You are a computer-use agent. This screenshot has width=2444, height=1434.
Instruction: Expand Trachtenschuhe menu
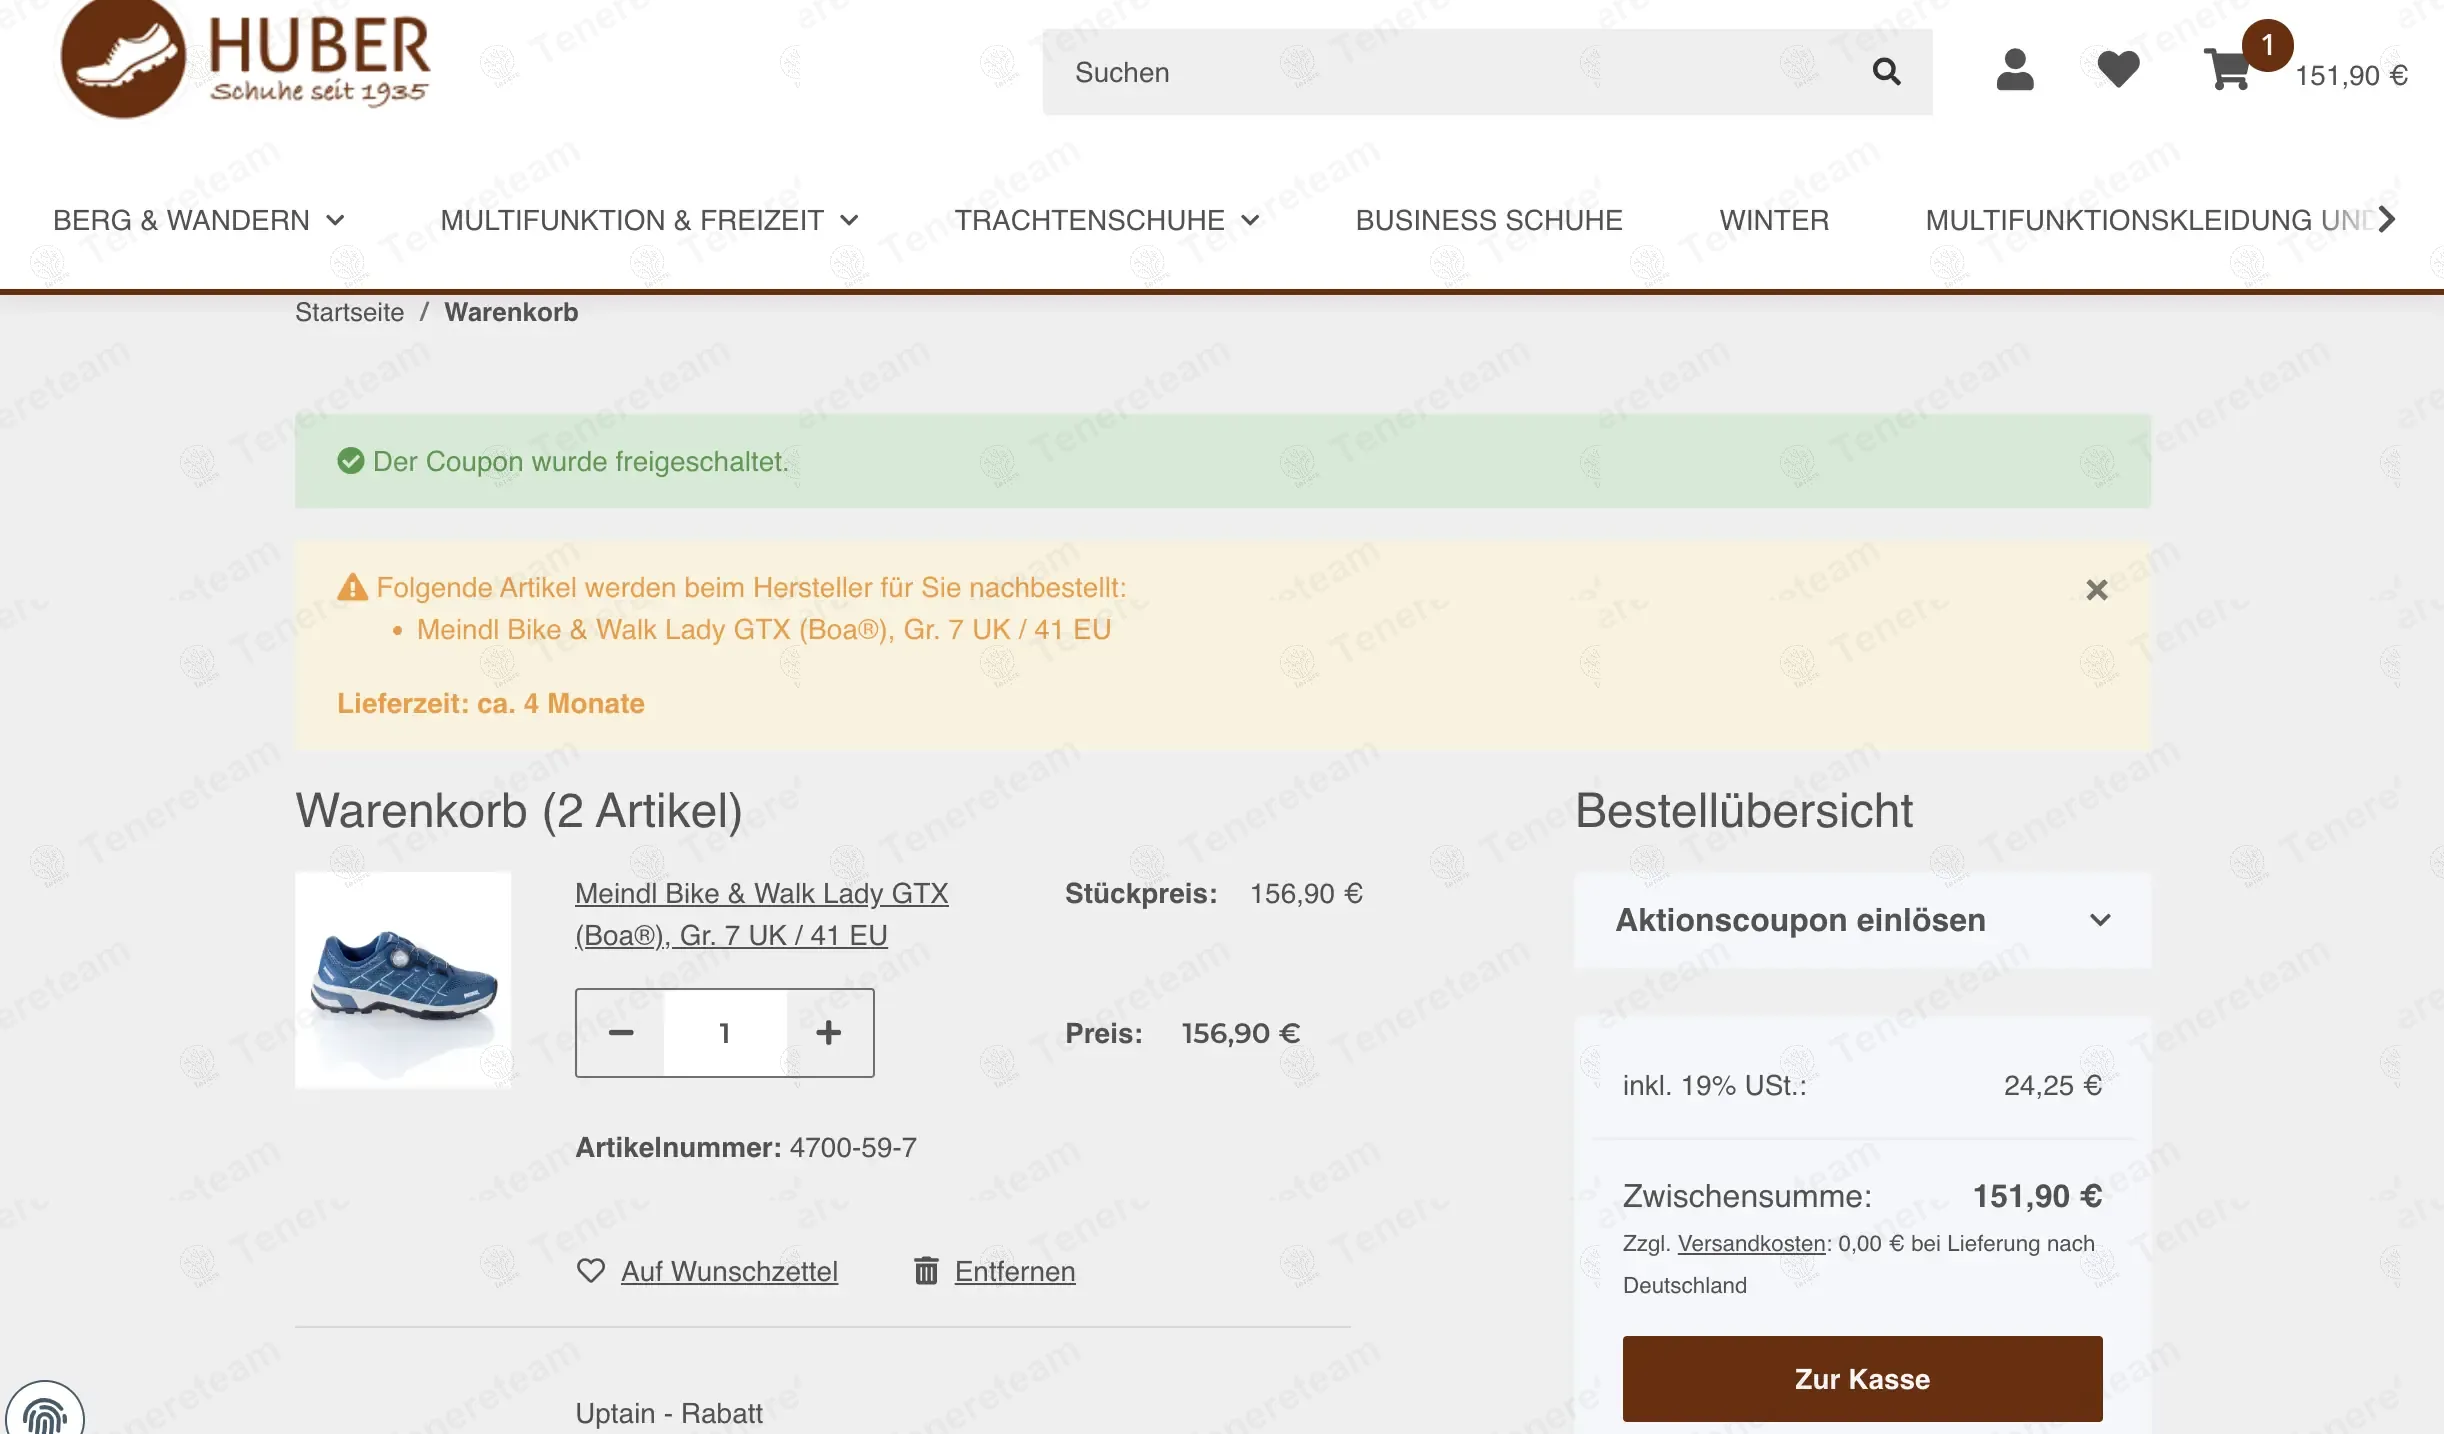click(1107, 220)
